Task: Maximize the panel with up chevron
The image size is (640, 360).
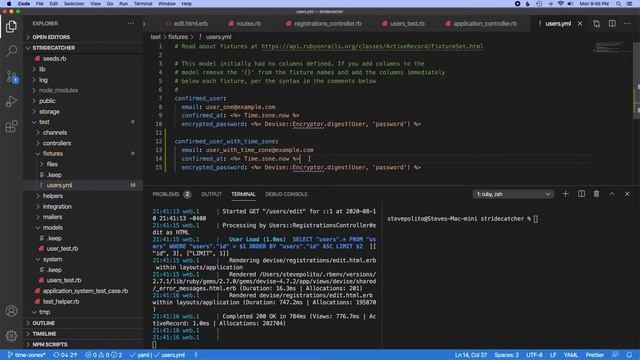Action: (612, 194)
